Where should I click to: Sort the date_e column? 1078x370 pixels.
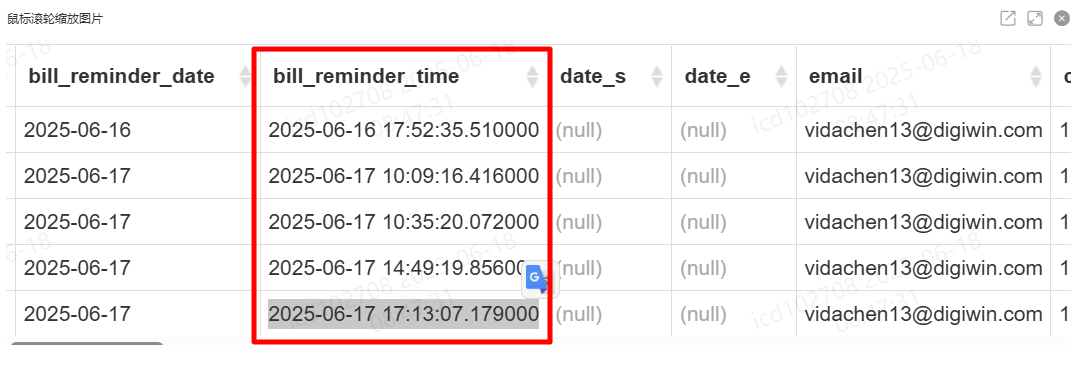[x=781, y=76]
